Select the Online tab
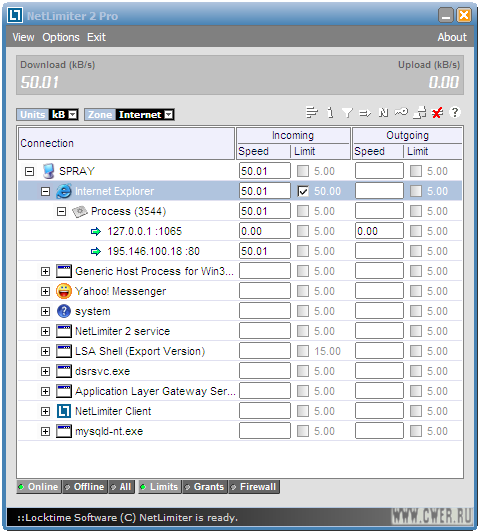480x531 pixels. click(x=39, y=487)
